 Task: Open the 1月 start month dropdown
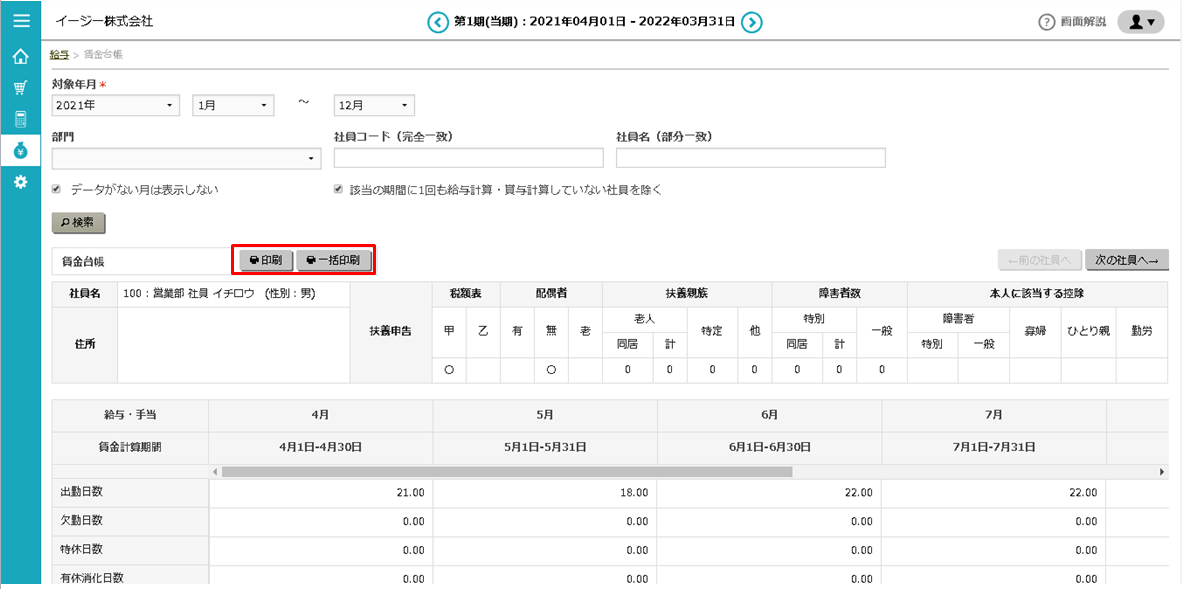pyautogui.click(x=234, y=105)
